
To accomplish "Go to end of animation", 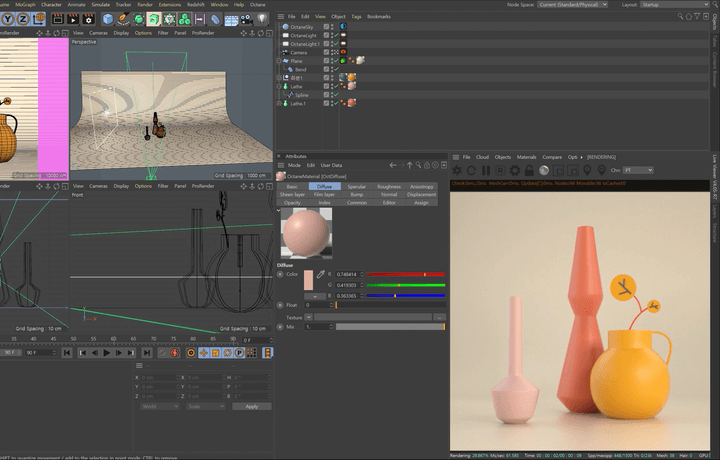I will coord(146,353).
